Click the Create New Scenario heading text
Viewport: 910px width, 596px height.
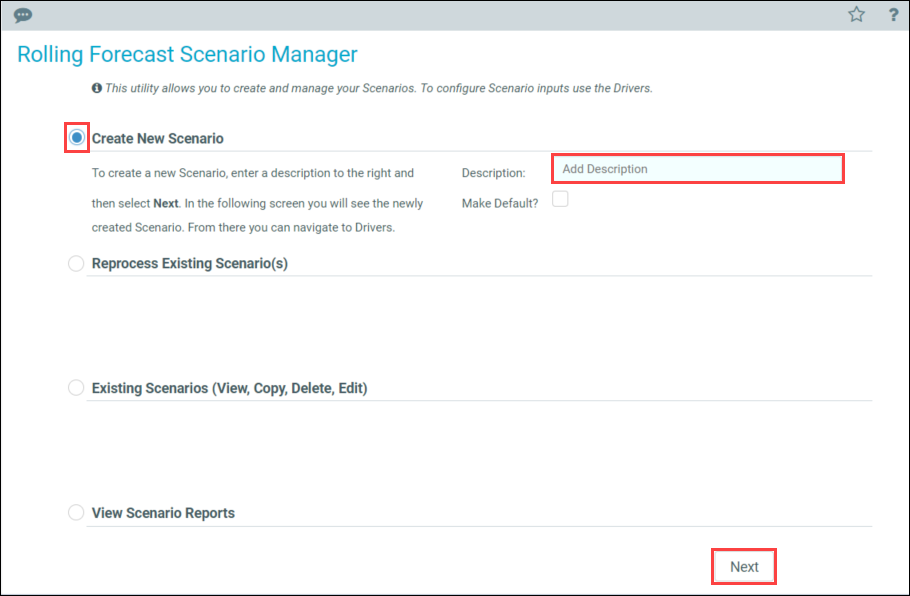tap(157, 139)
